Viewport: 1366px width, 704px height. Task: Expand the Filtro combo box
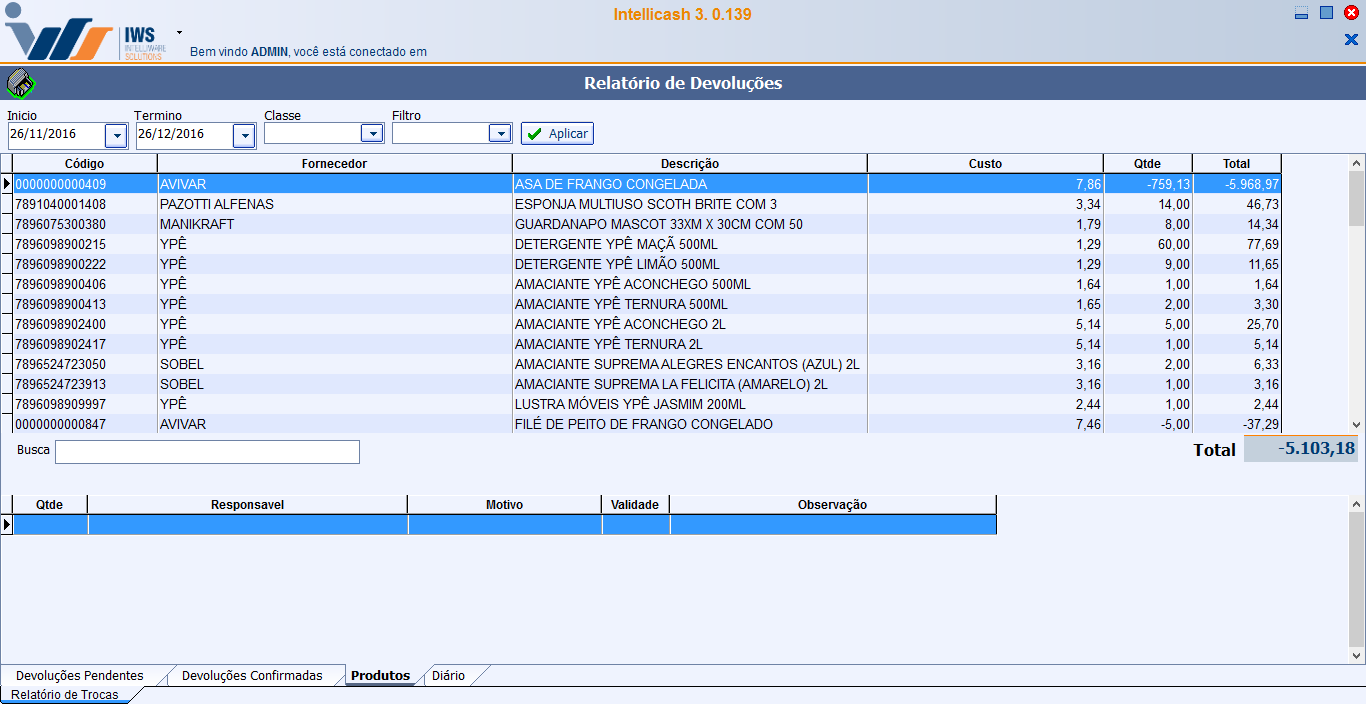pyautogui.click(x=500, y=133)
